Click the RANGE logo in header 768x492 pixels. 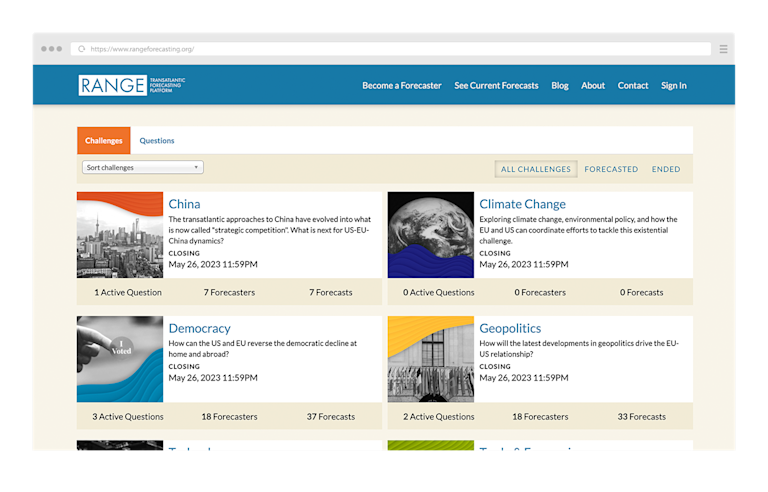132,85
